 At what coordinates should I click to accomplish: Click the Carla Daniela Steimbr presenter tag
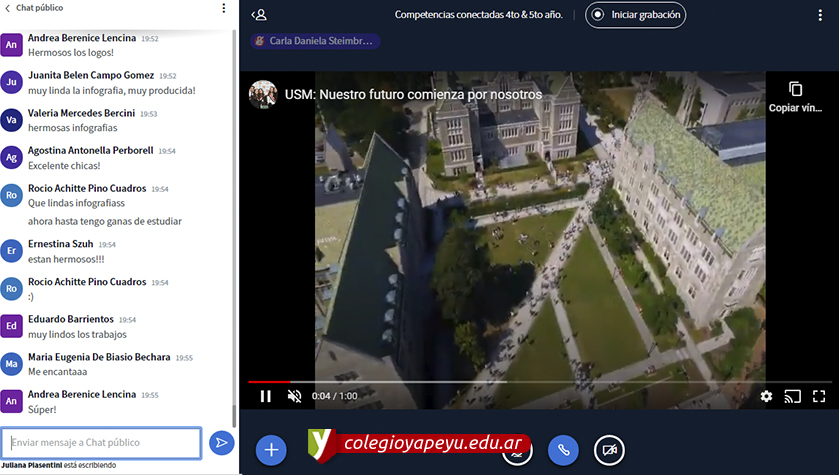pos(315,42)
